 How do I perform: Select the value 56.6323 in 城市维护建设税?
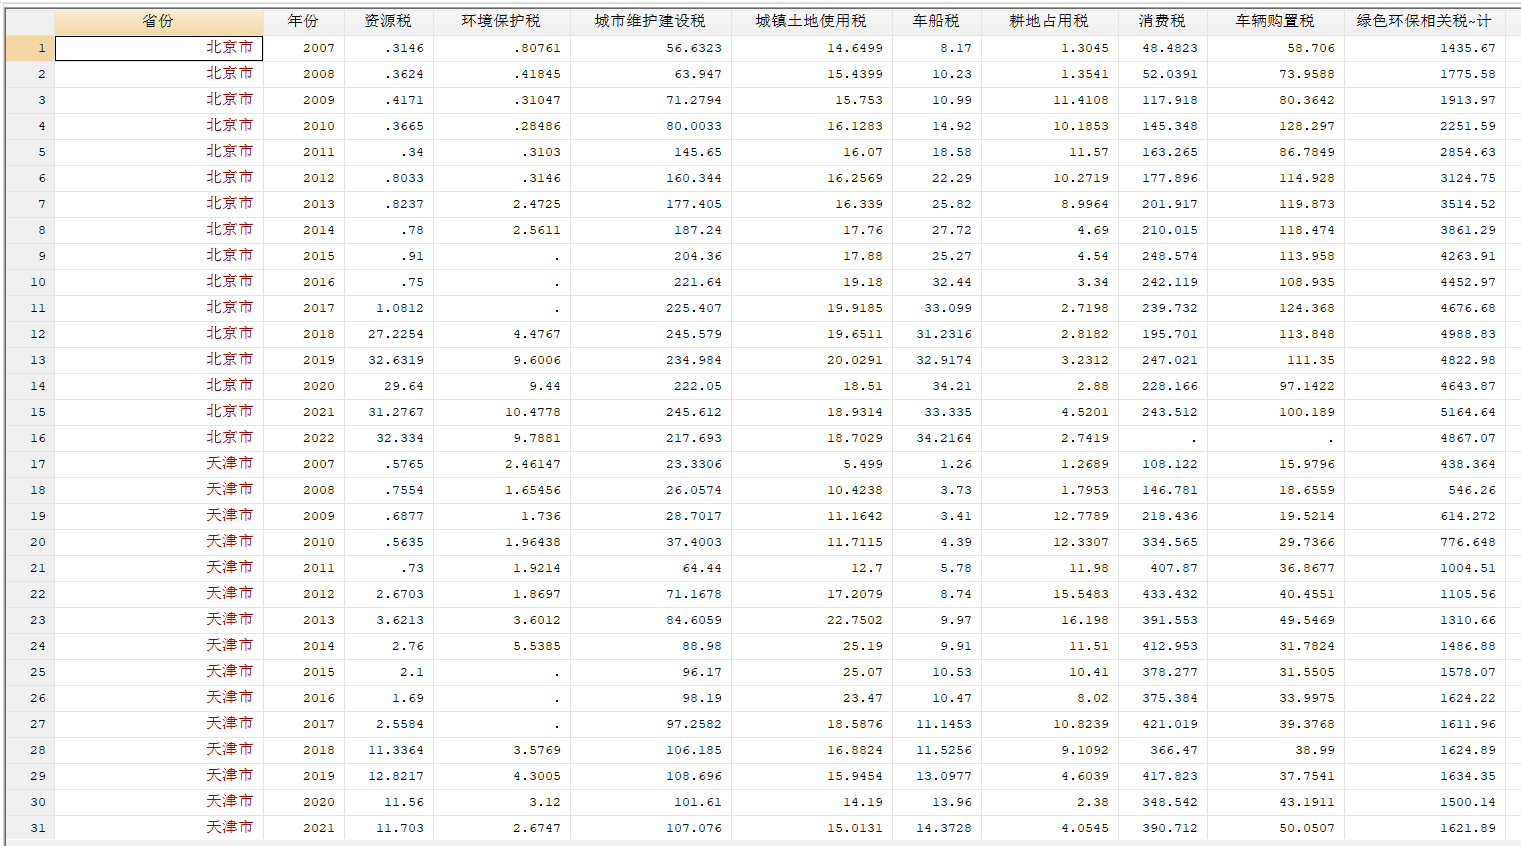[650, 48]
